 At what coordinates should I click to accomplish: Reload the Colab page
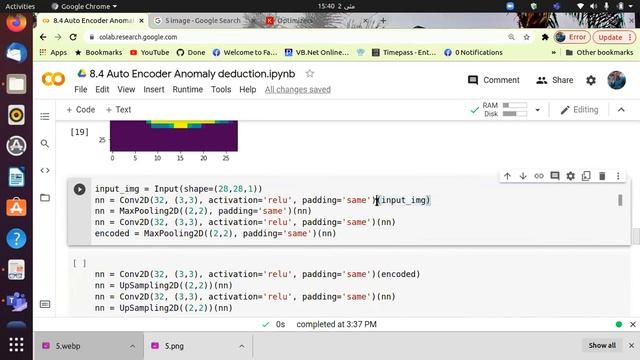point(73,37)
